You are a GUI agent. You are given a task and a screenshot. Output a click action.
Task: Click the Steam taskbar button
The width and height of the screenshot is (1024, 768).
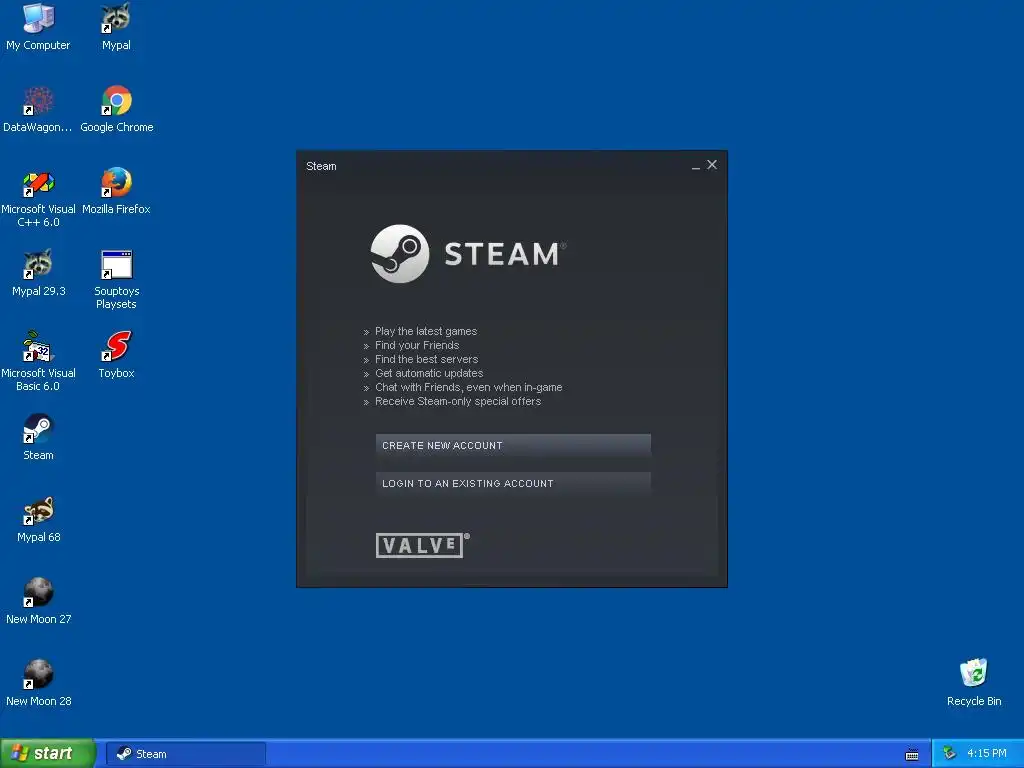pyautogui.click(x=185, y=754)
